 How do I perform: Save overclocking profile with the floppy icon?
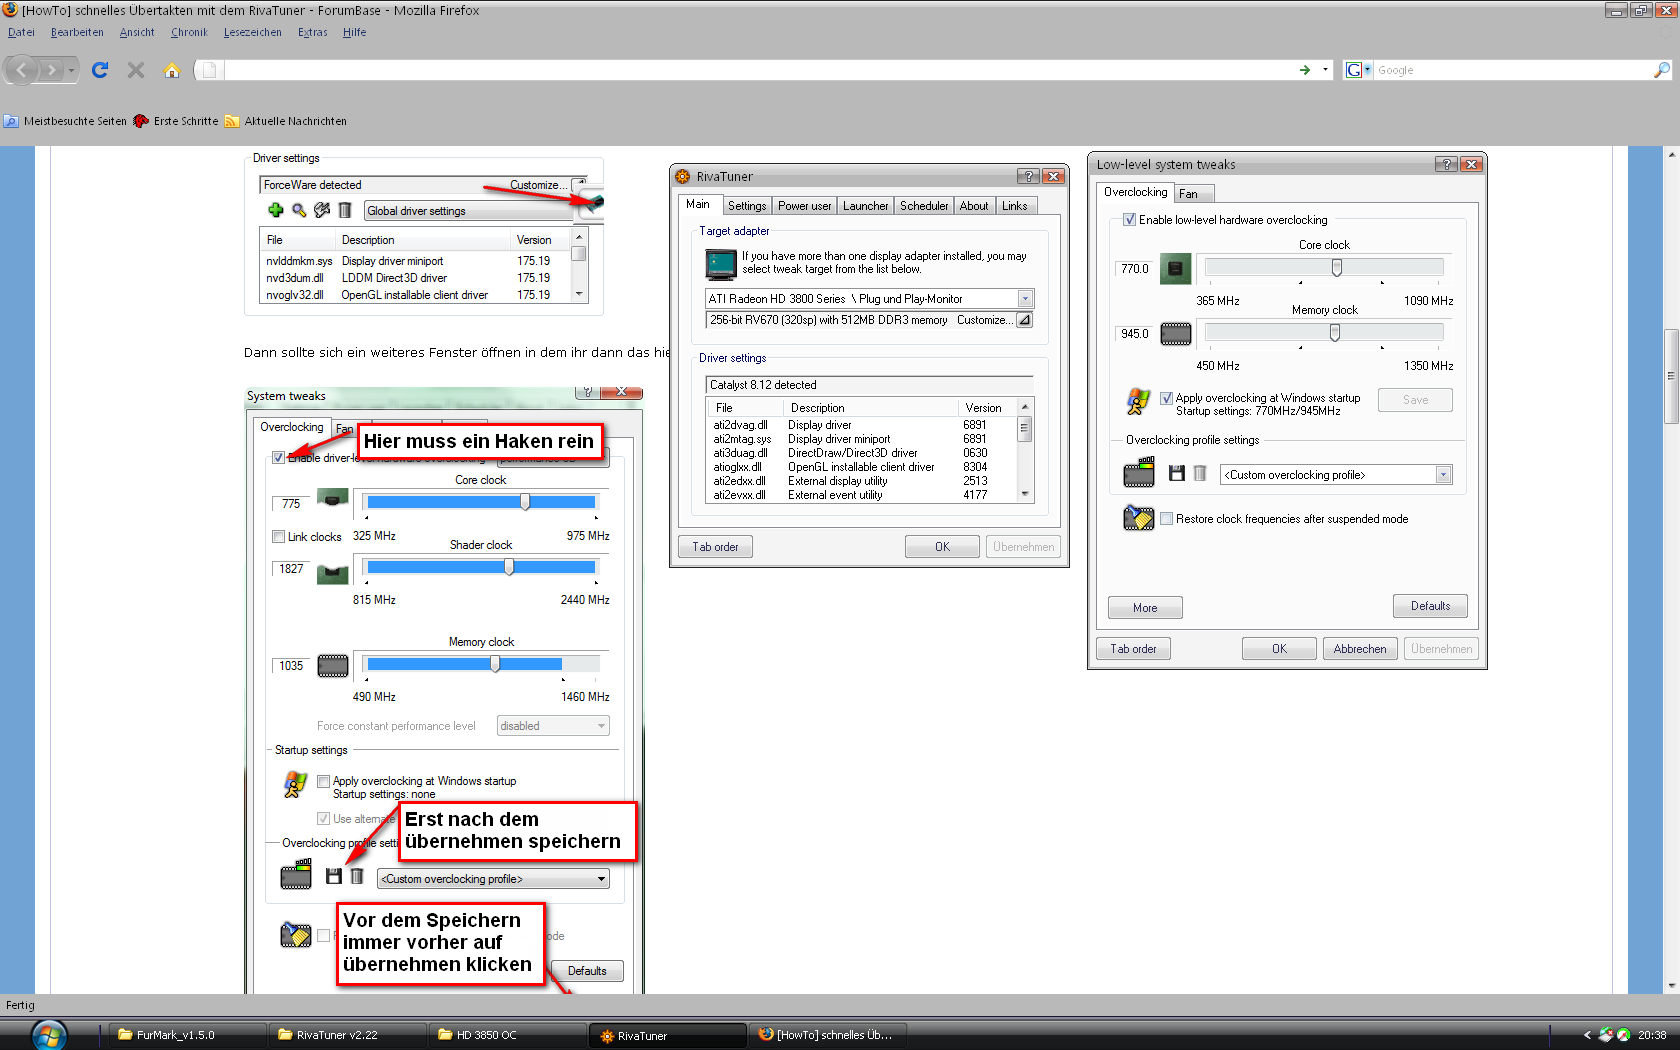(1177, 473)
